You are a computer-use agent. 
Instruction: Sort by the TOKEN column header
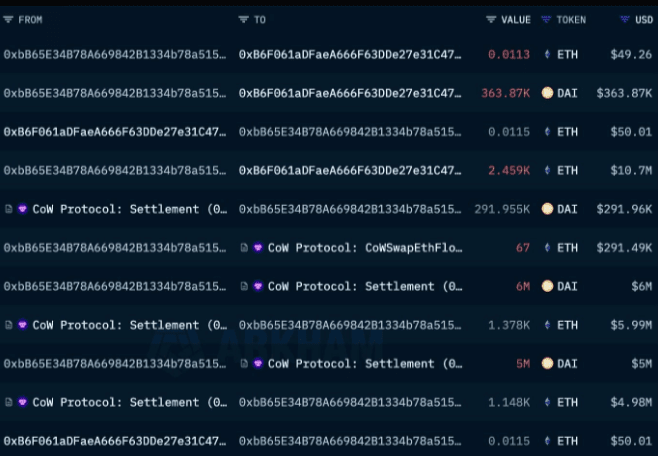click(571, 20)
